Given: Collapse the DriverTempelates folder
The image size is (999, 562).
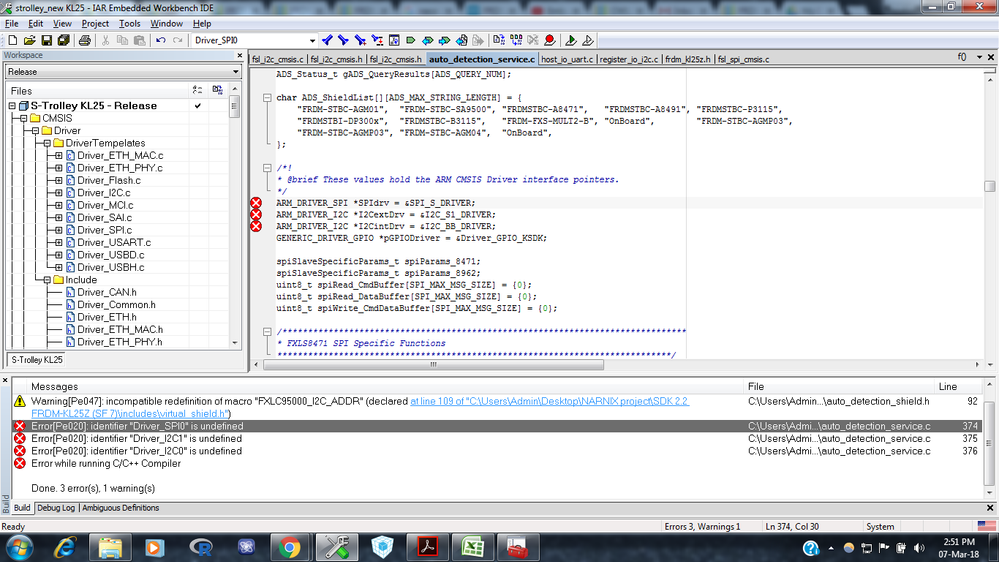Looking at the screenshot, I should pos(47,143).
